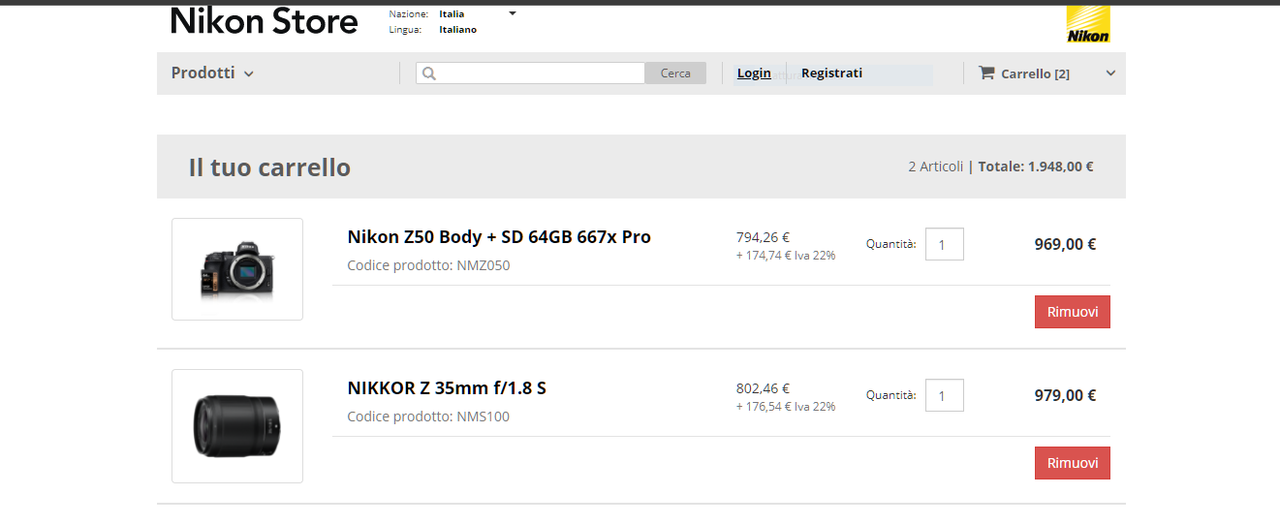Edit the quantity field for Nikon Z50
The image size is (1280, 521).
click(x=944, y=244)
